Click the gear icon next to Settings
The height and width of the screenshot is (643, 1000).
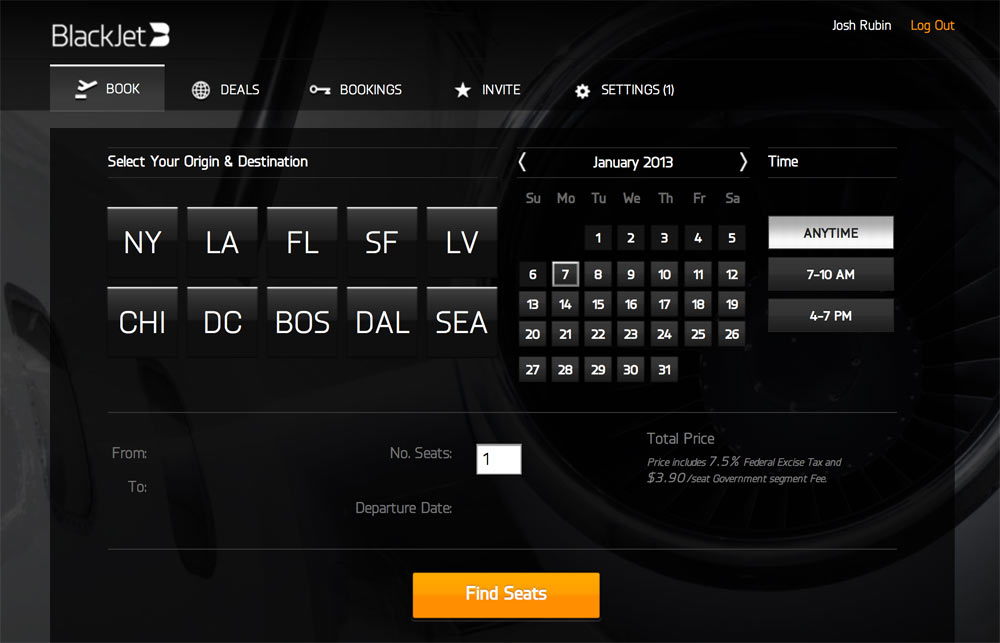pos(582,89)
